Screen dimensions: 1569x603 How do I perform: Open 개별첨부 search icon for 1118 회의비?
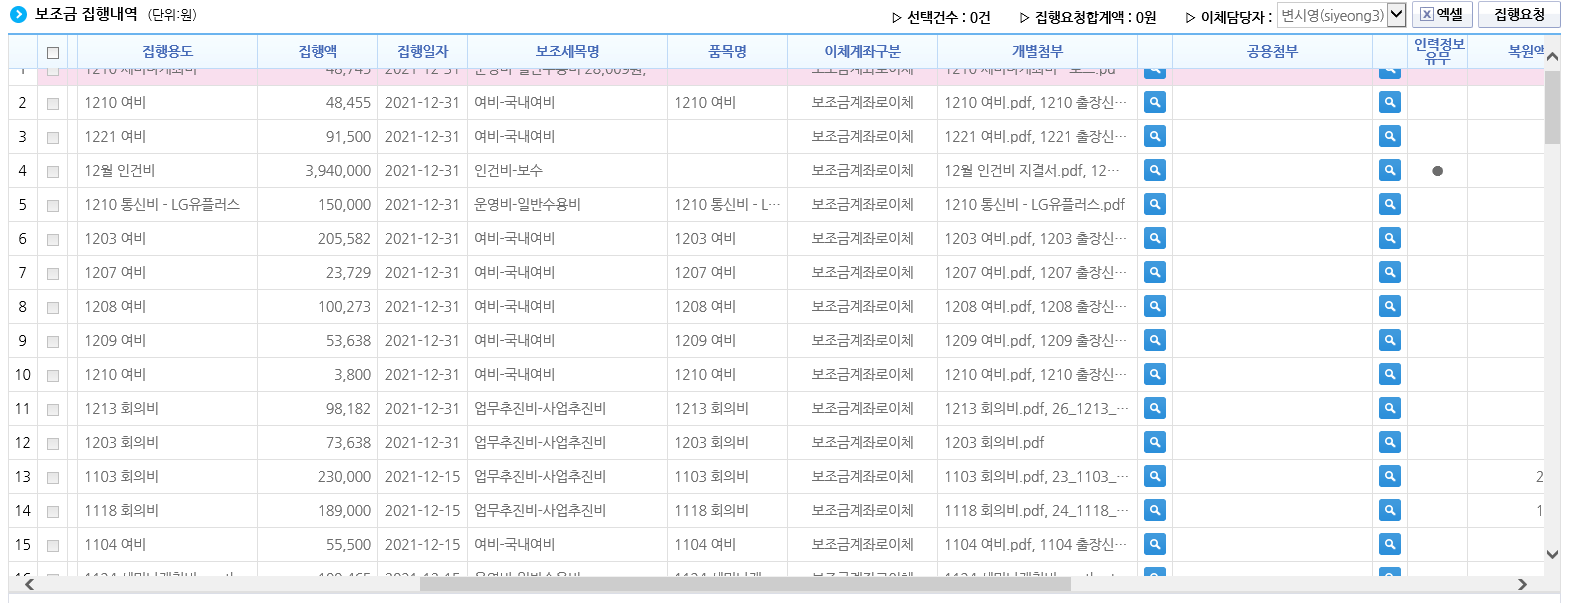[x=1155, y=510]
